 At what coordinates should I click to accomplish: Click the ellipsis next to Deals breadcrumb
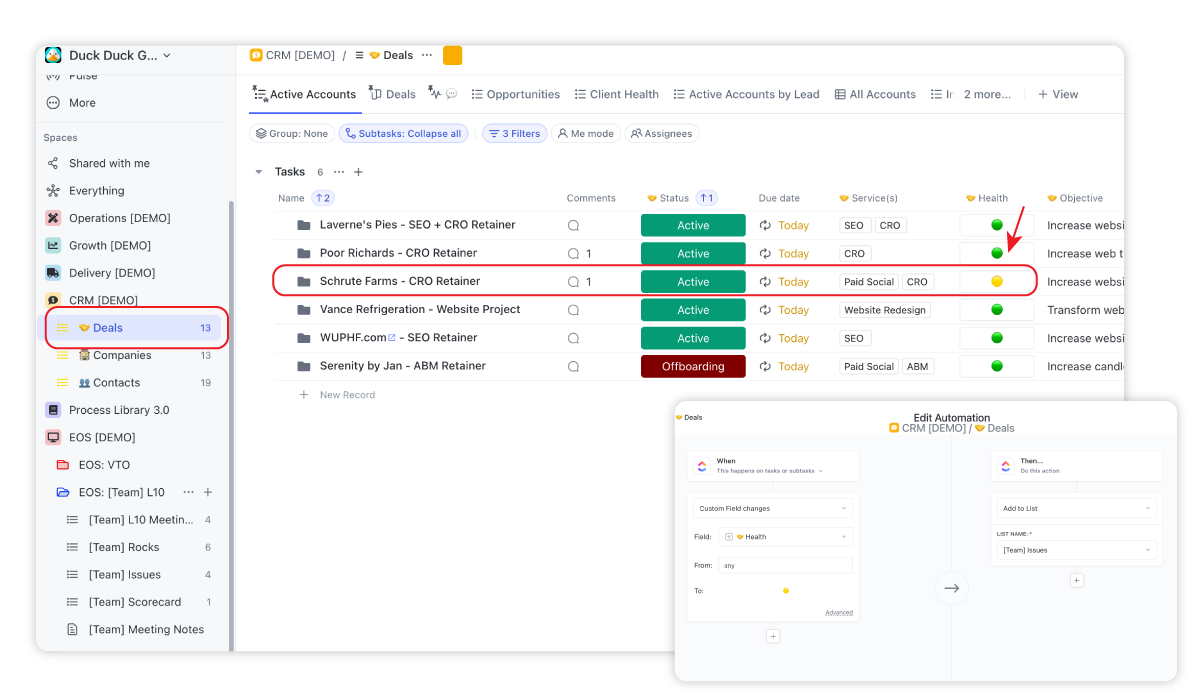click(x=427, y=55)
